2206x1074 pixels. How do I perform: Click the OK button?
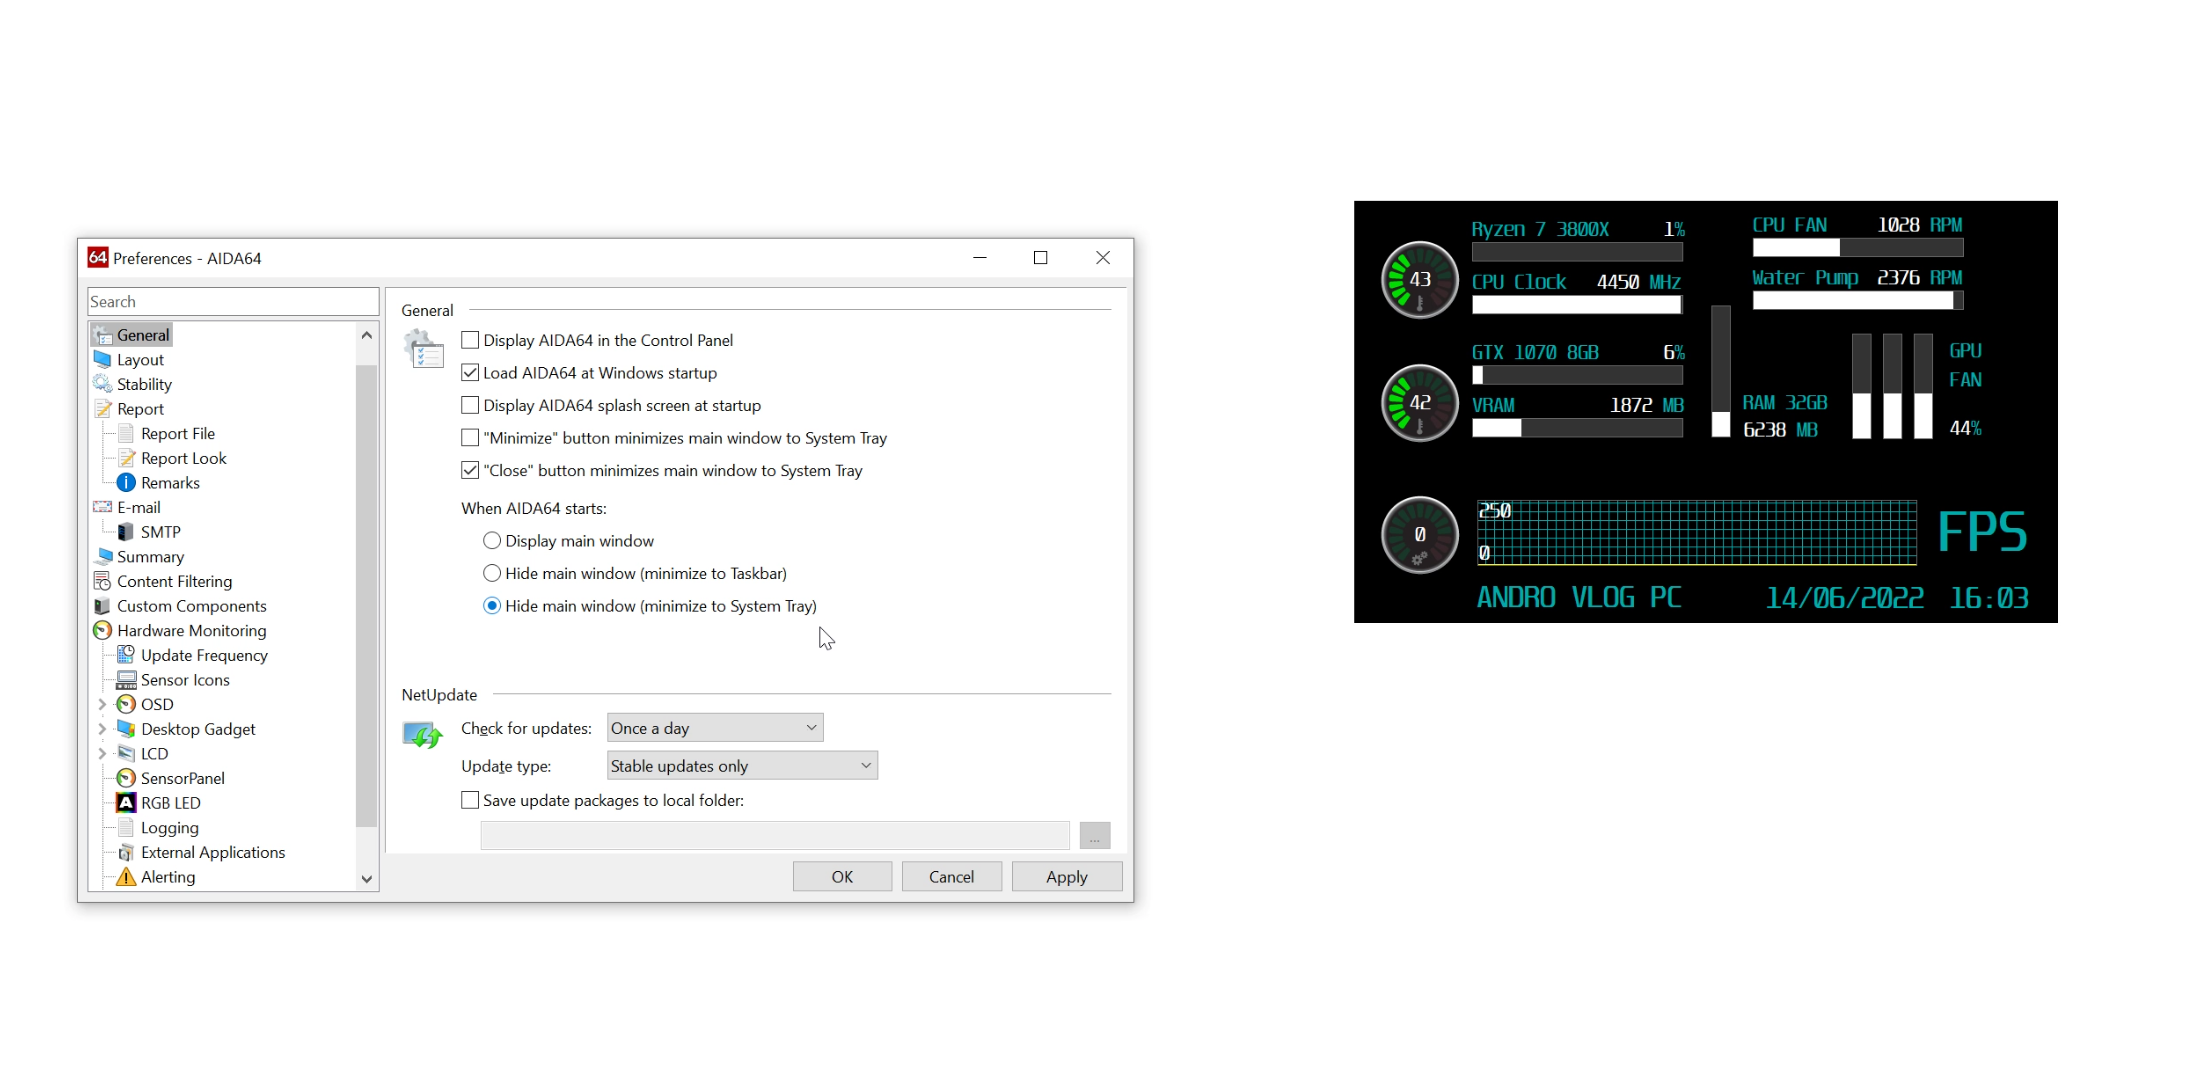(x=842, y=877)
